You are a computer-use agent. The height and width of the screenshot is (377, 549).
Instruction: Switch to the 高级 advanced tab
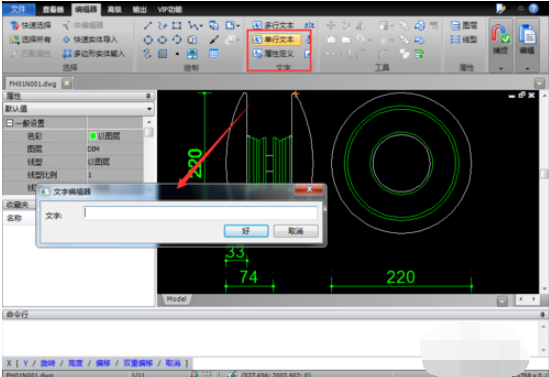coord(114,9)
